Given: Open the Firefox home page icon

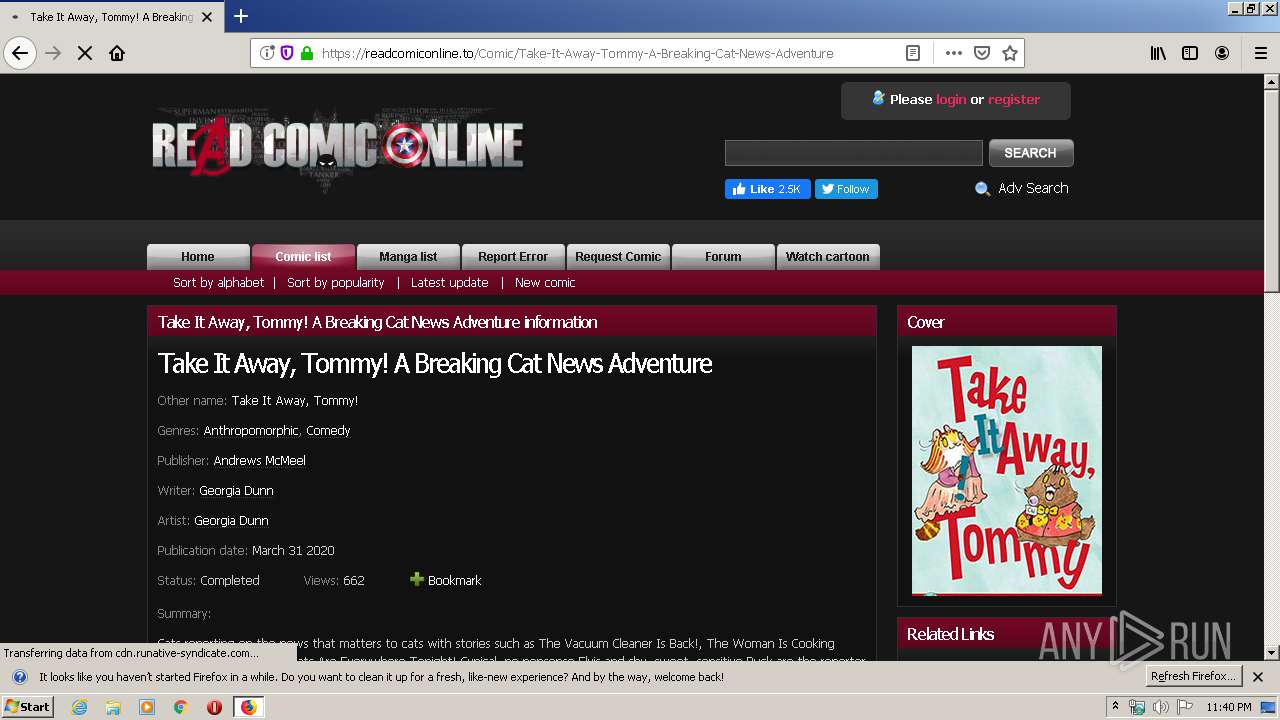Looking at the screenshot, I should click(117, 53).
